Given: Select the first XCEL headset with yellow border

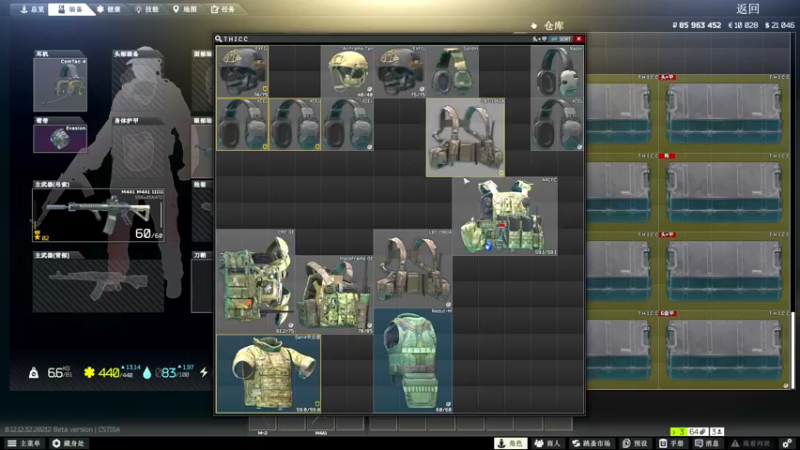Looking at the screenshot, I should [242, 124].
